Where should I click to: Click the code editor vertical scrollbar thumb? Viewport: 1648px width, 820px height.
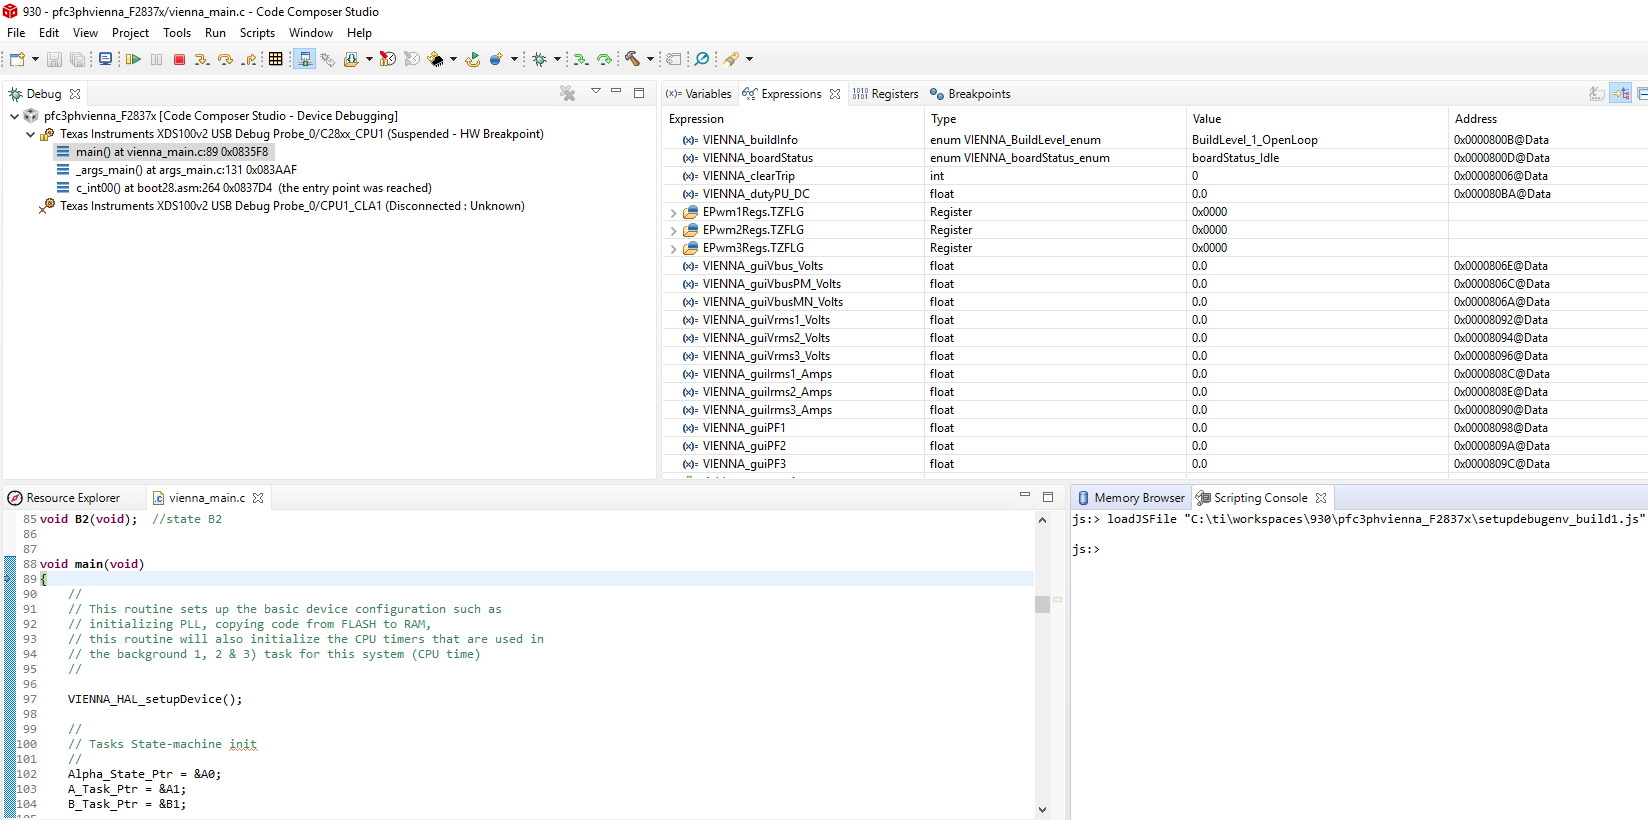[x=1042, y=604]
